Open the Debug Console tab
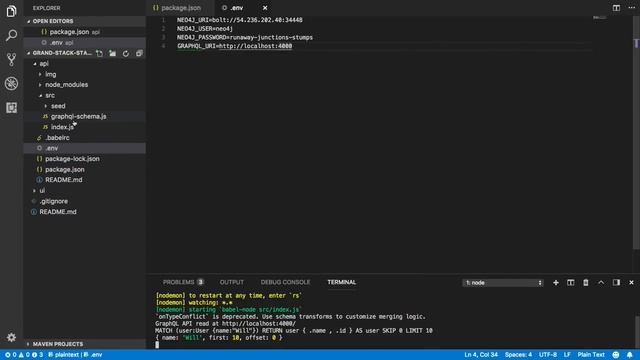 click(285, 282)
